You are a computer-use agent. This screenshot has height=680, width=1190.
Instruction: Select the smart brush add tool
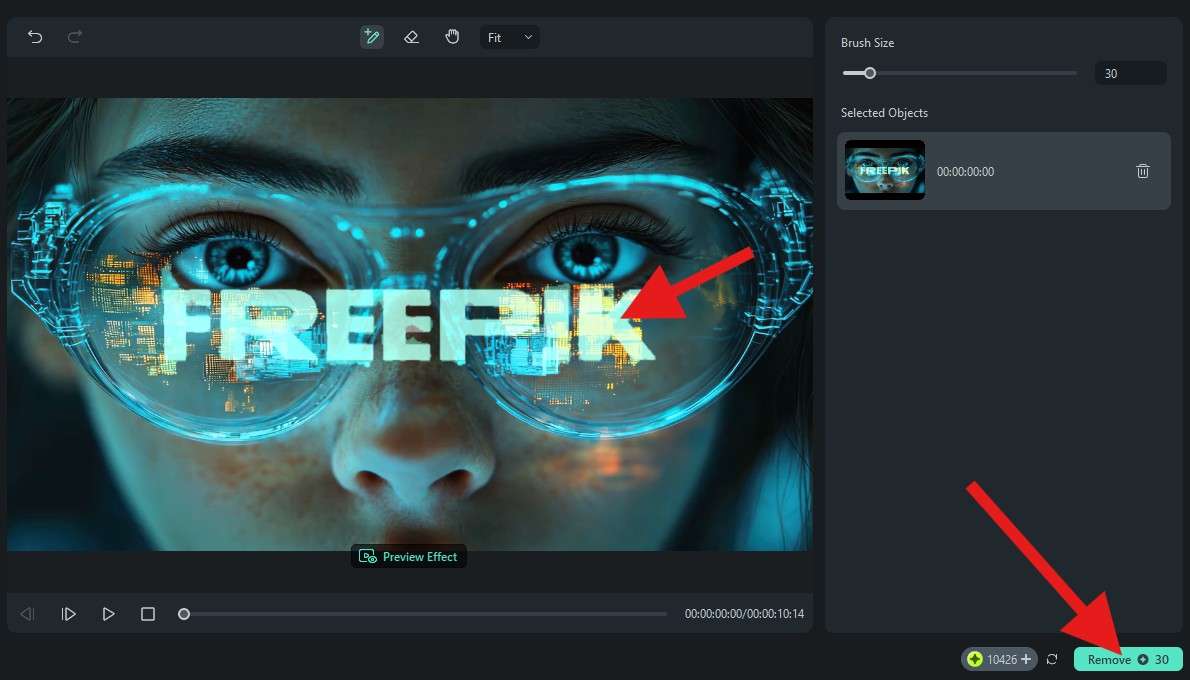372,36
